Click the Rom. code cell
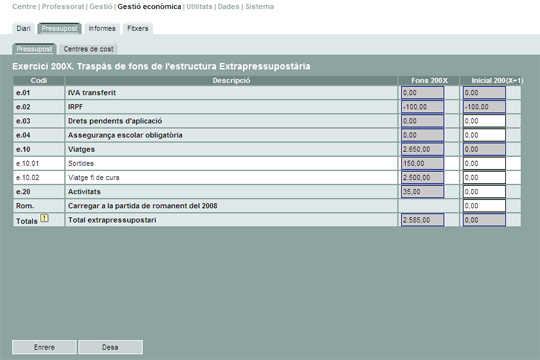This screenshot has height=360, width=540. pos(39,206)
